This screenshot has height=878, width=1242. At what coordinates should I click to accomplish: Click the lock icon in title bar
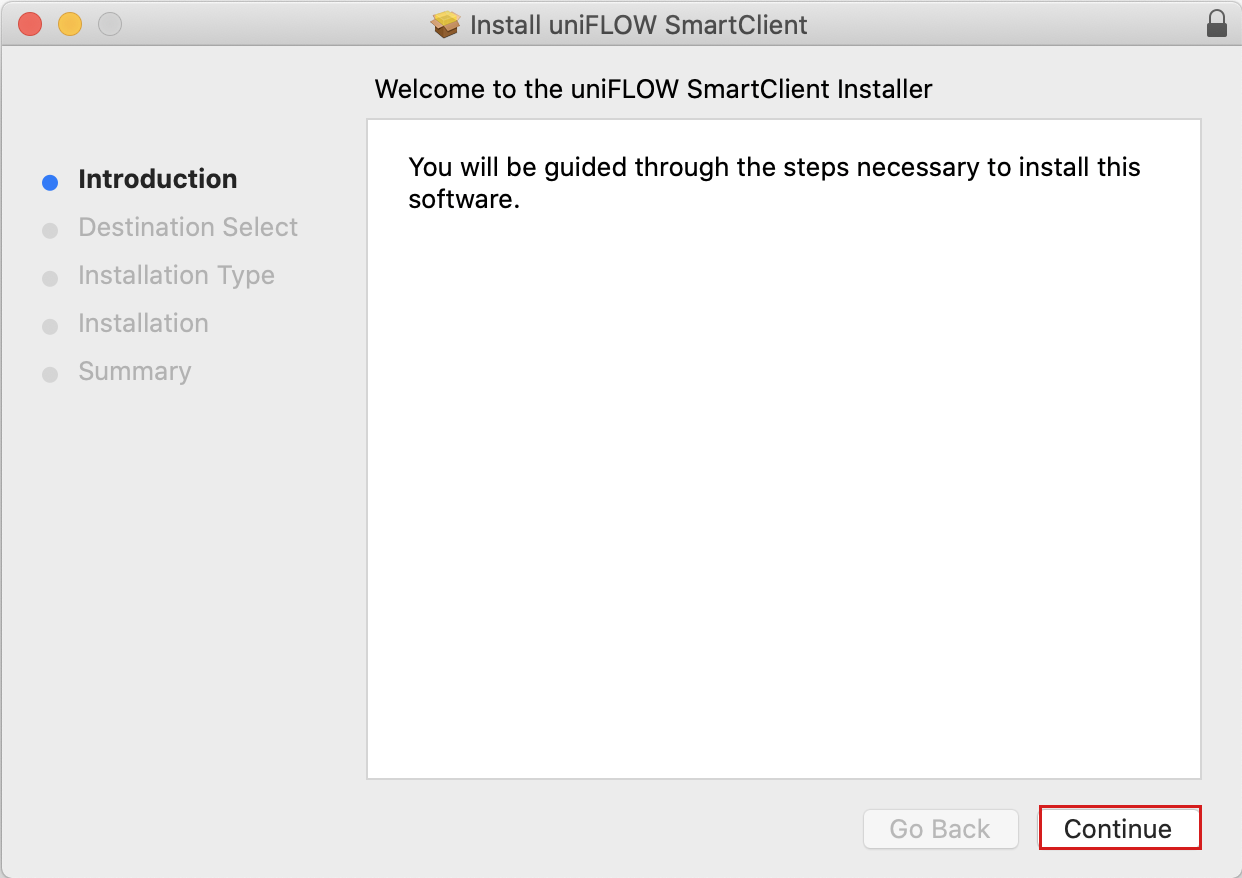1216,24
